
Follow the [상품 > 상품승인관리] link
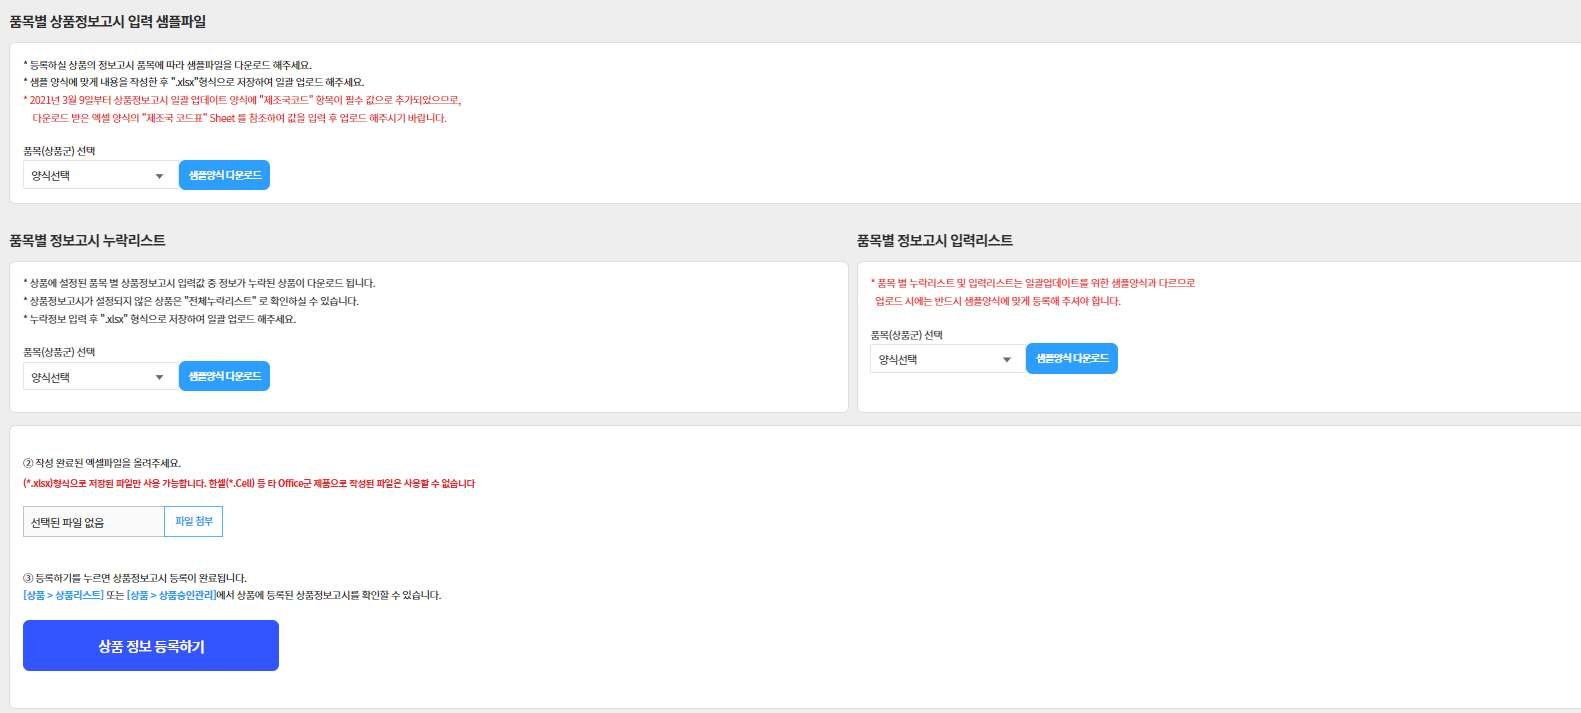171,595
